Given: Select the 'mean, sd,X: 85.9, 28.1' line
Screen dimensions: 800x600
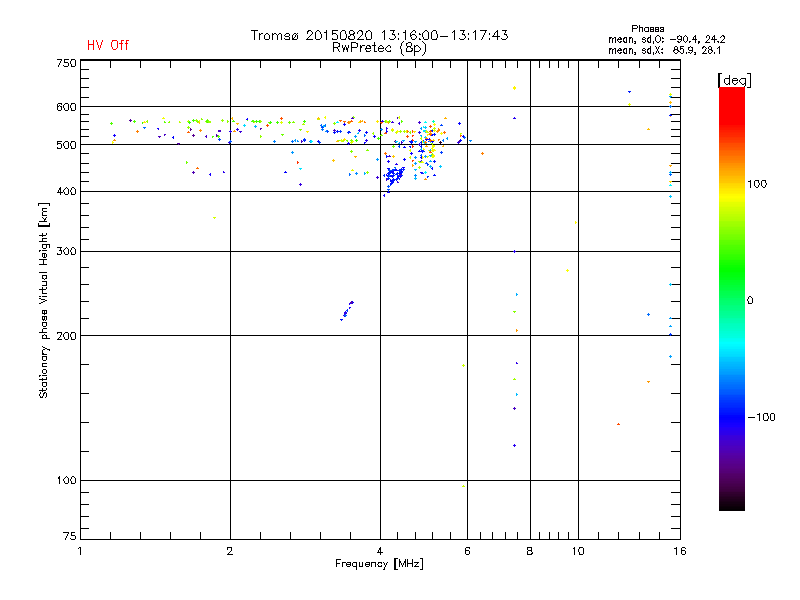Looking at the screenshot, I should [x=664, y=50].
